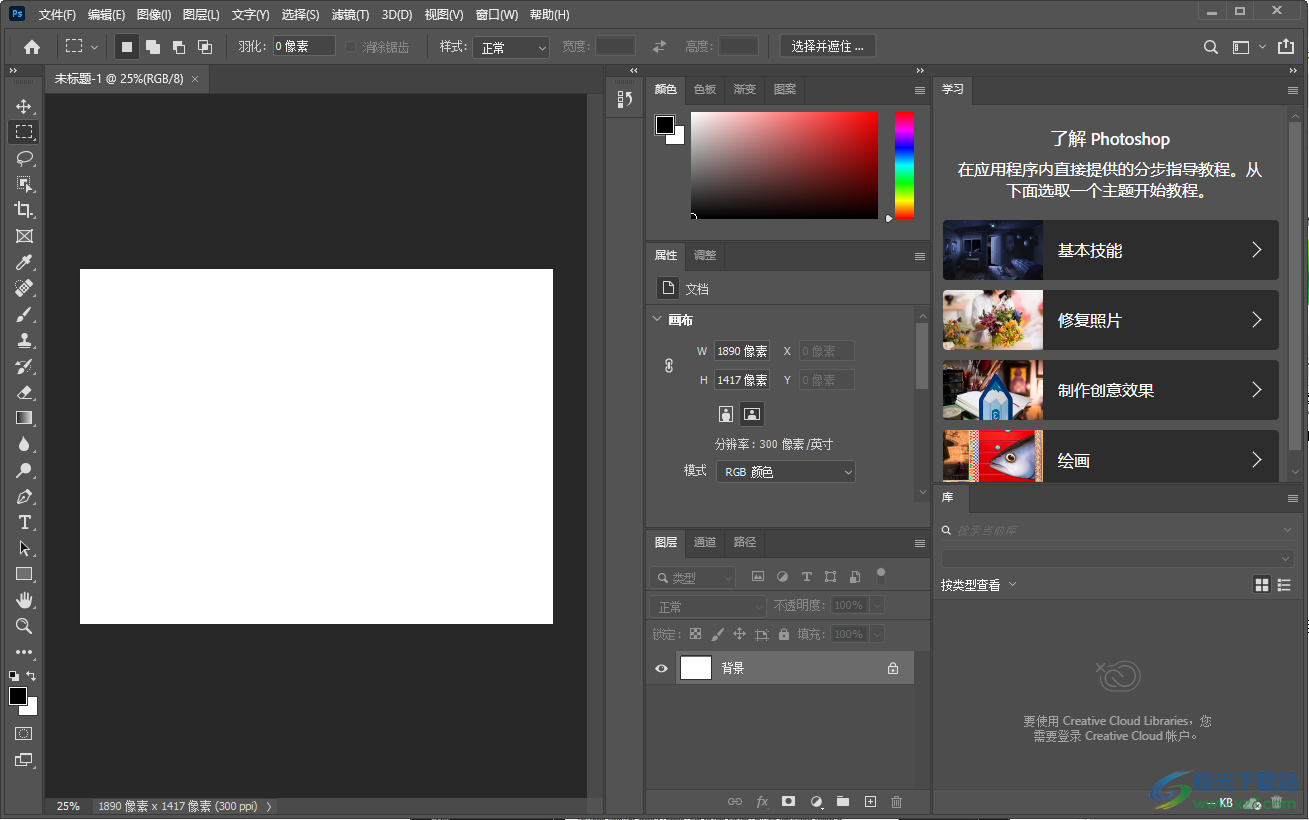Toggle the Background layer visibility eye
The height and width of the screenshot is (820, 1309).
click(x=661, y=668)
